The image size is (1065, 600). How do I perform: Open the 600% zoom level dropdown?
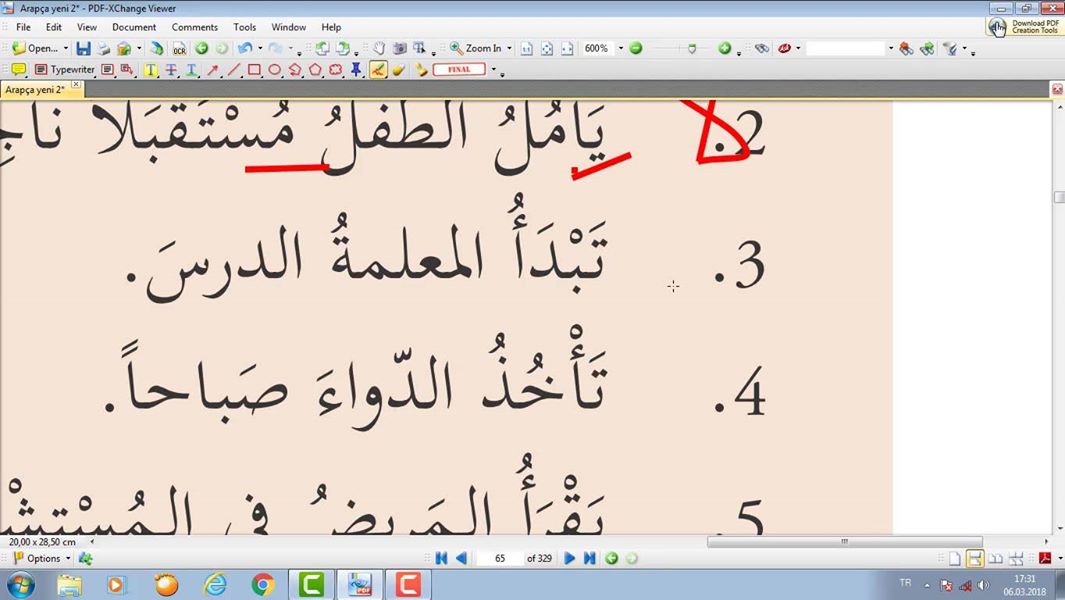tap(620, 48)
